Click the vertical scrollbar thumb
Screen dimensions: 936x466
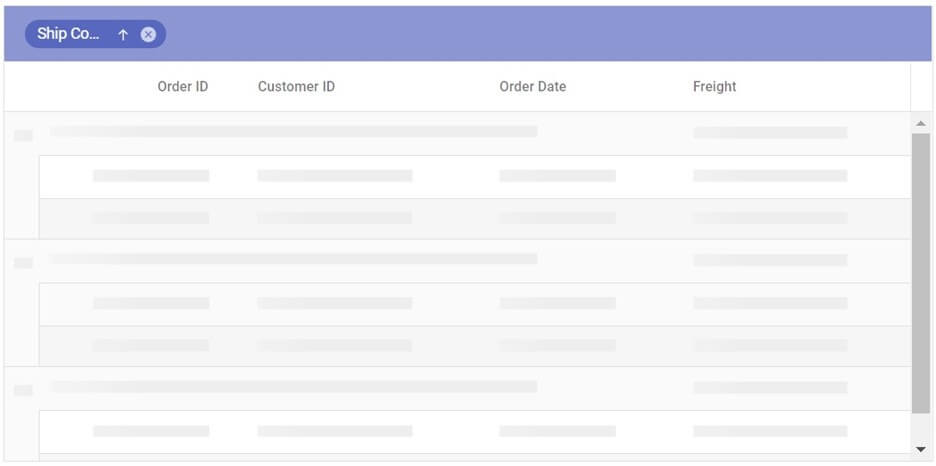click(920, 270)
